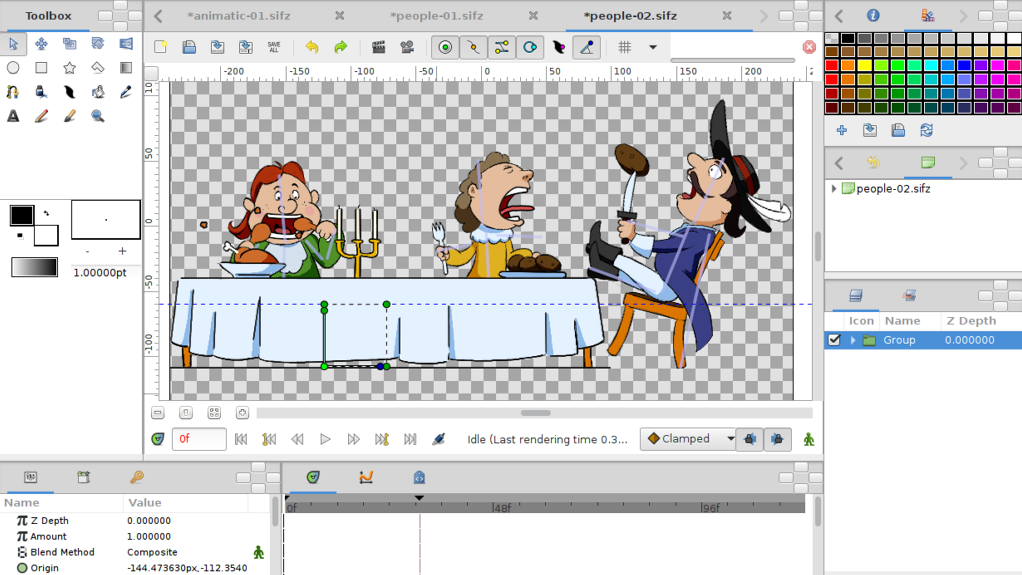This screenshot has height=575, width=1022.
Task: Click the Render clapperboard icon
Action: [x=378, y=47]
